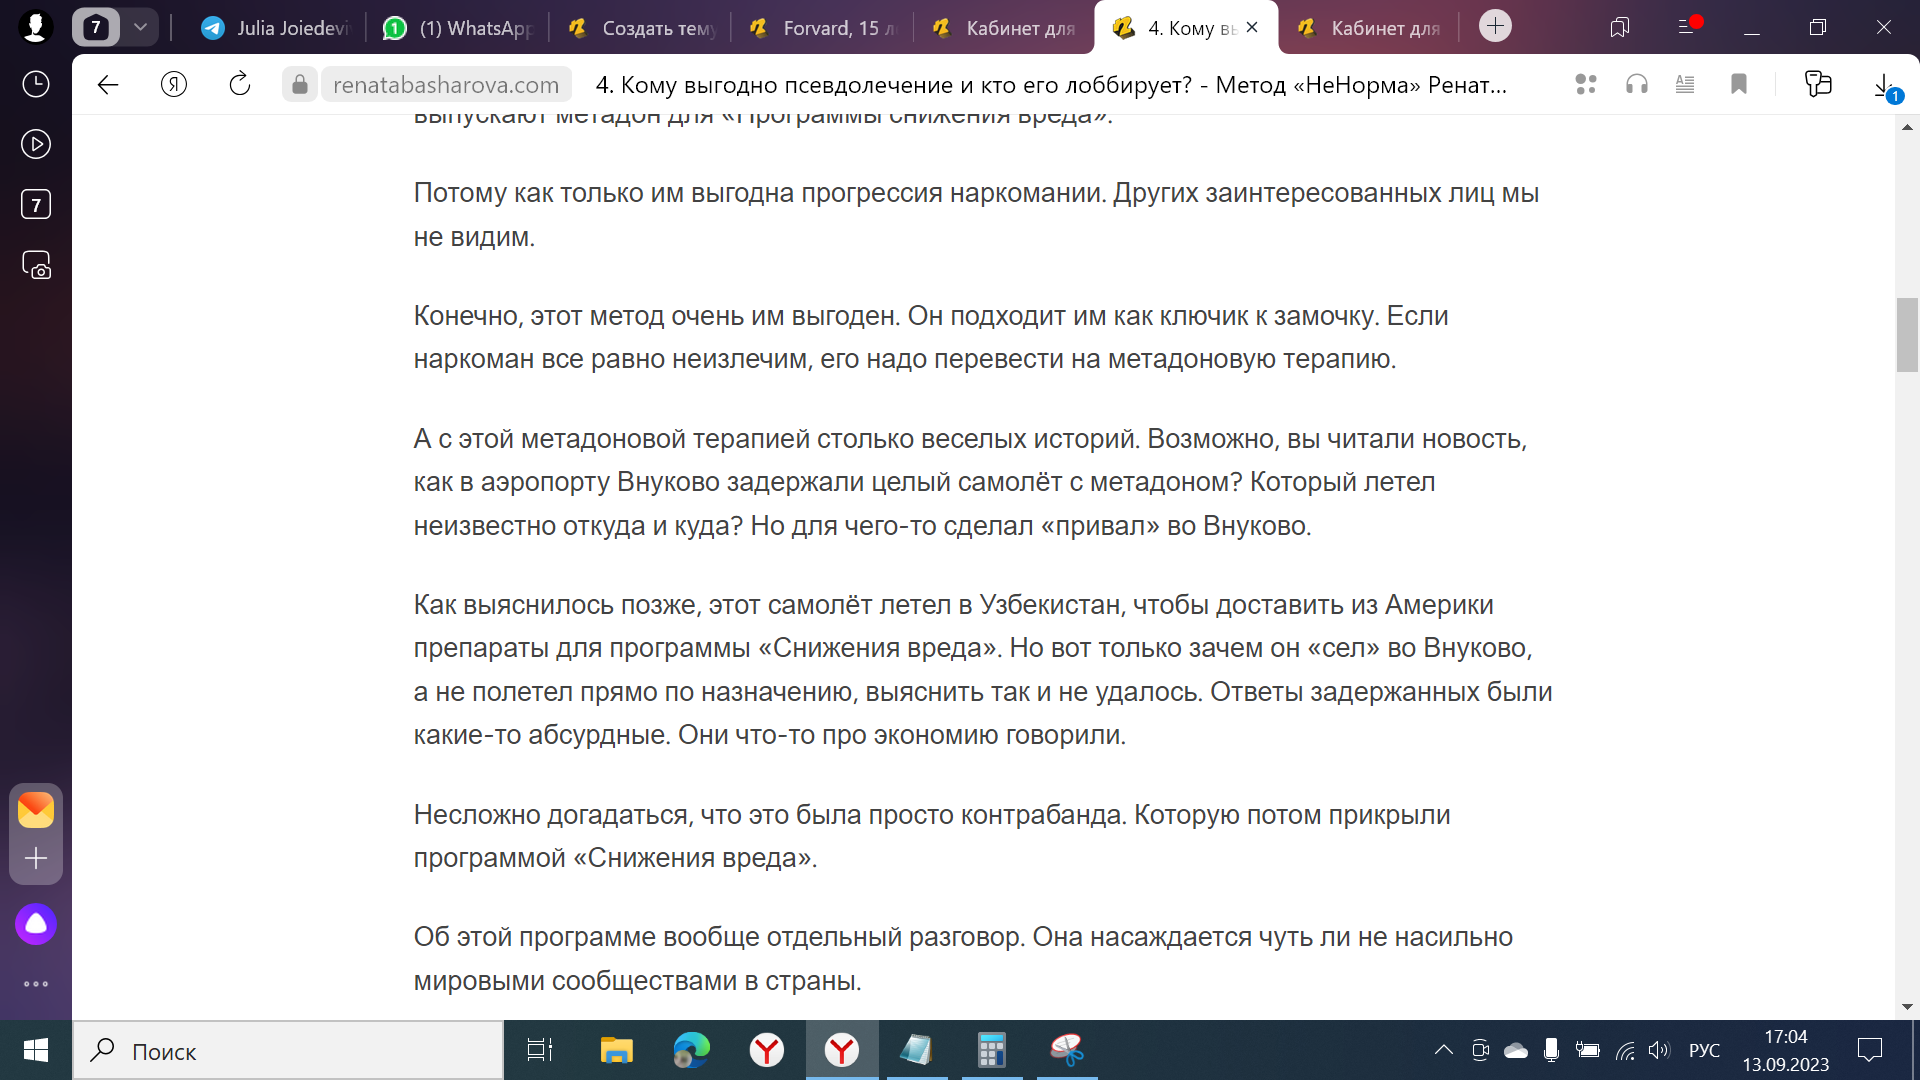This screenshot has width=1920, height=1080.
Task: Click the video play icon in sidebar
Action: (36, 144)
